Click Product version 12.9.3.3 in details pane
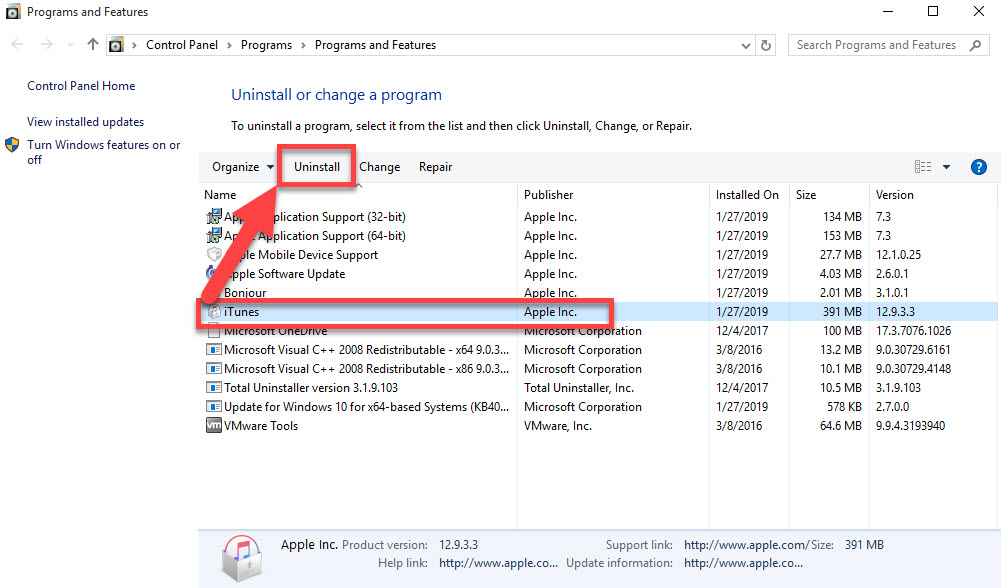 click(458, 545)
